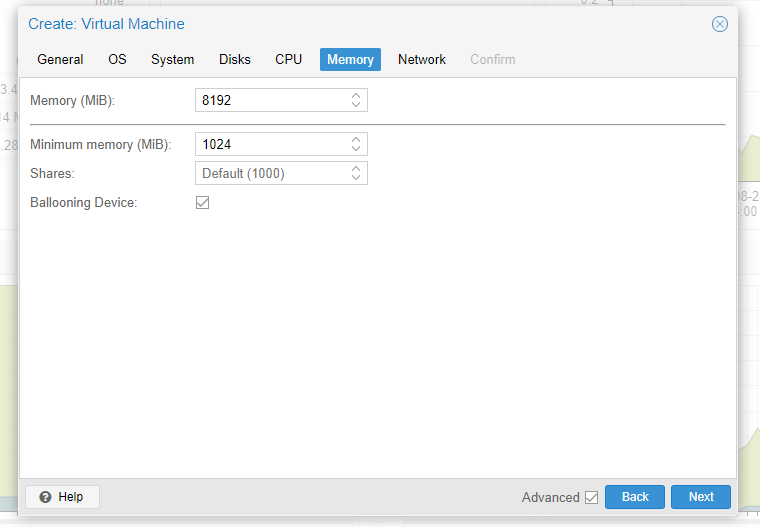This screenshot has height=527, width=760.
Task: Focus the Minimum memory (MiB) field
Action: (270, 145)
